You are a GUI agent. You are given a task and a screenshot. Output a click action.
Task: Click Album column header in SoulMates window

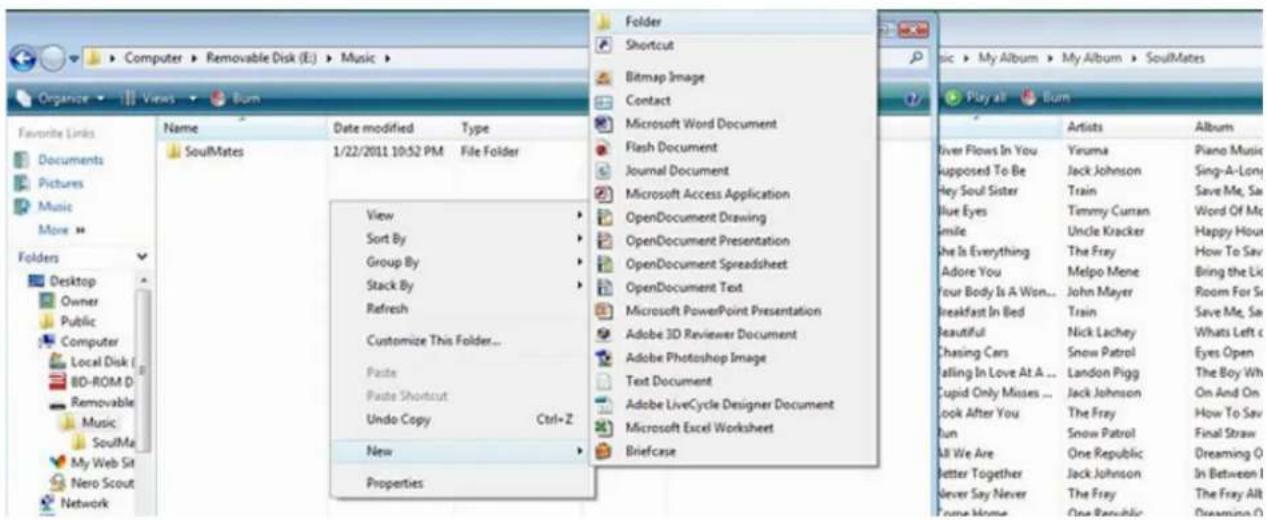[x=1212, y=129]
